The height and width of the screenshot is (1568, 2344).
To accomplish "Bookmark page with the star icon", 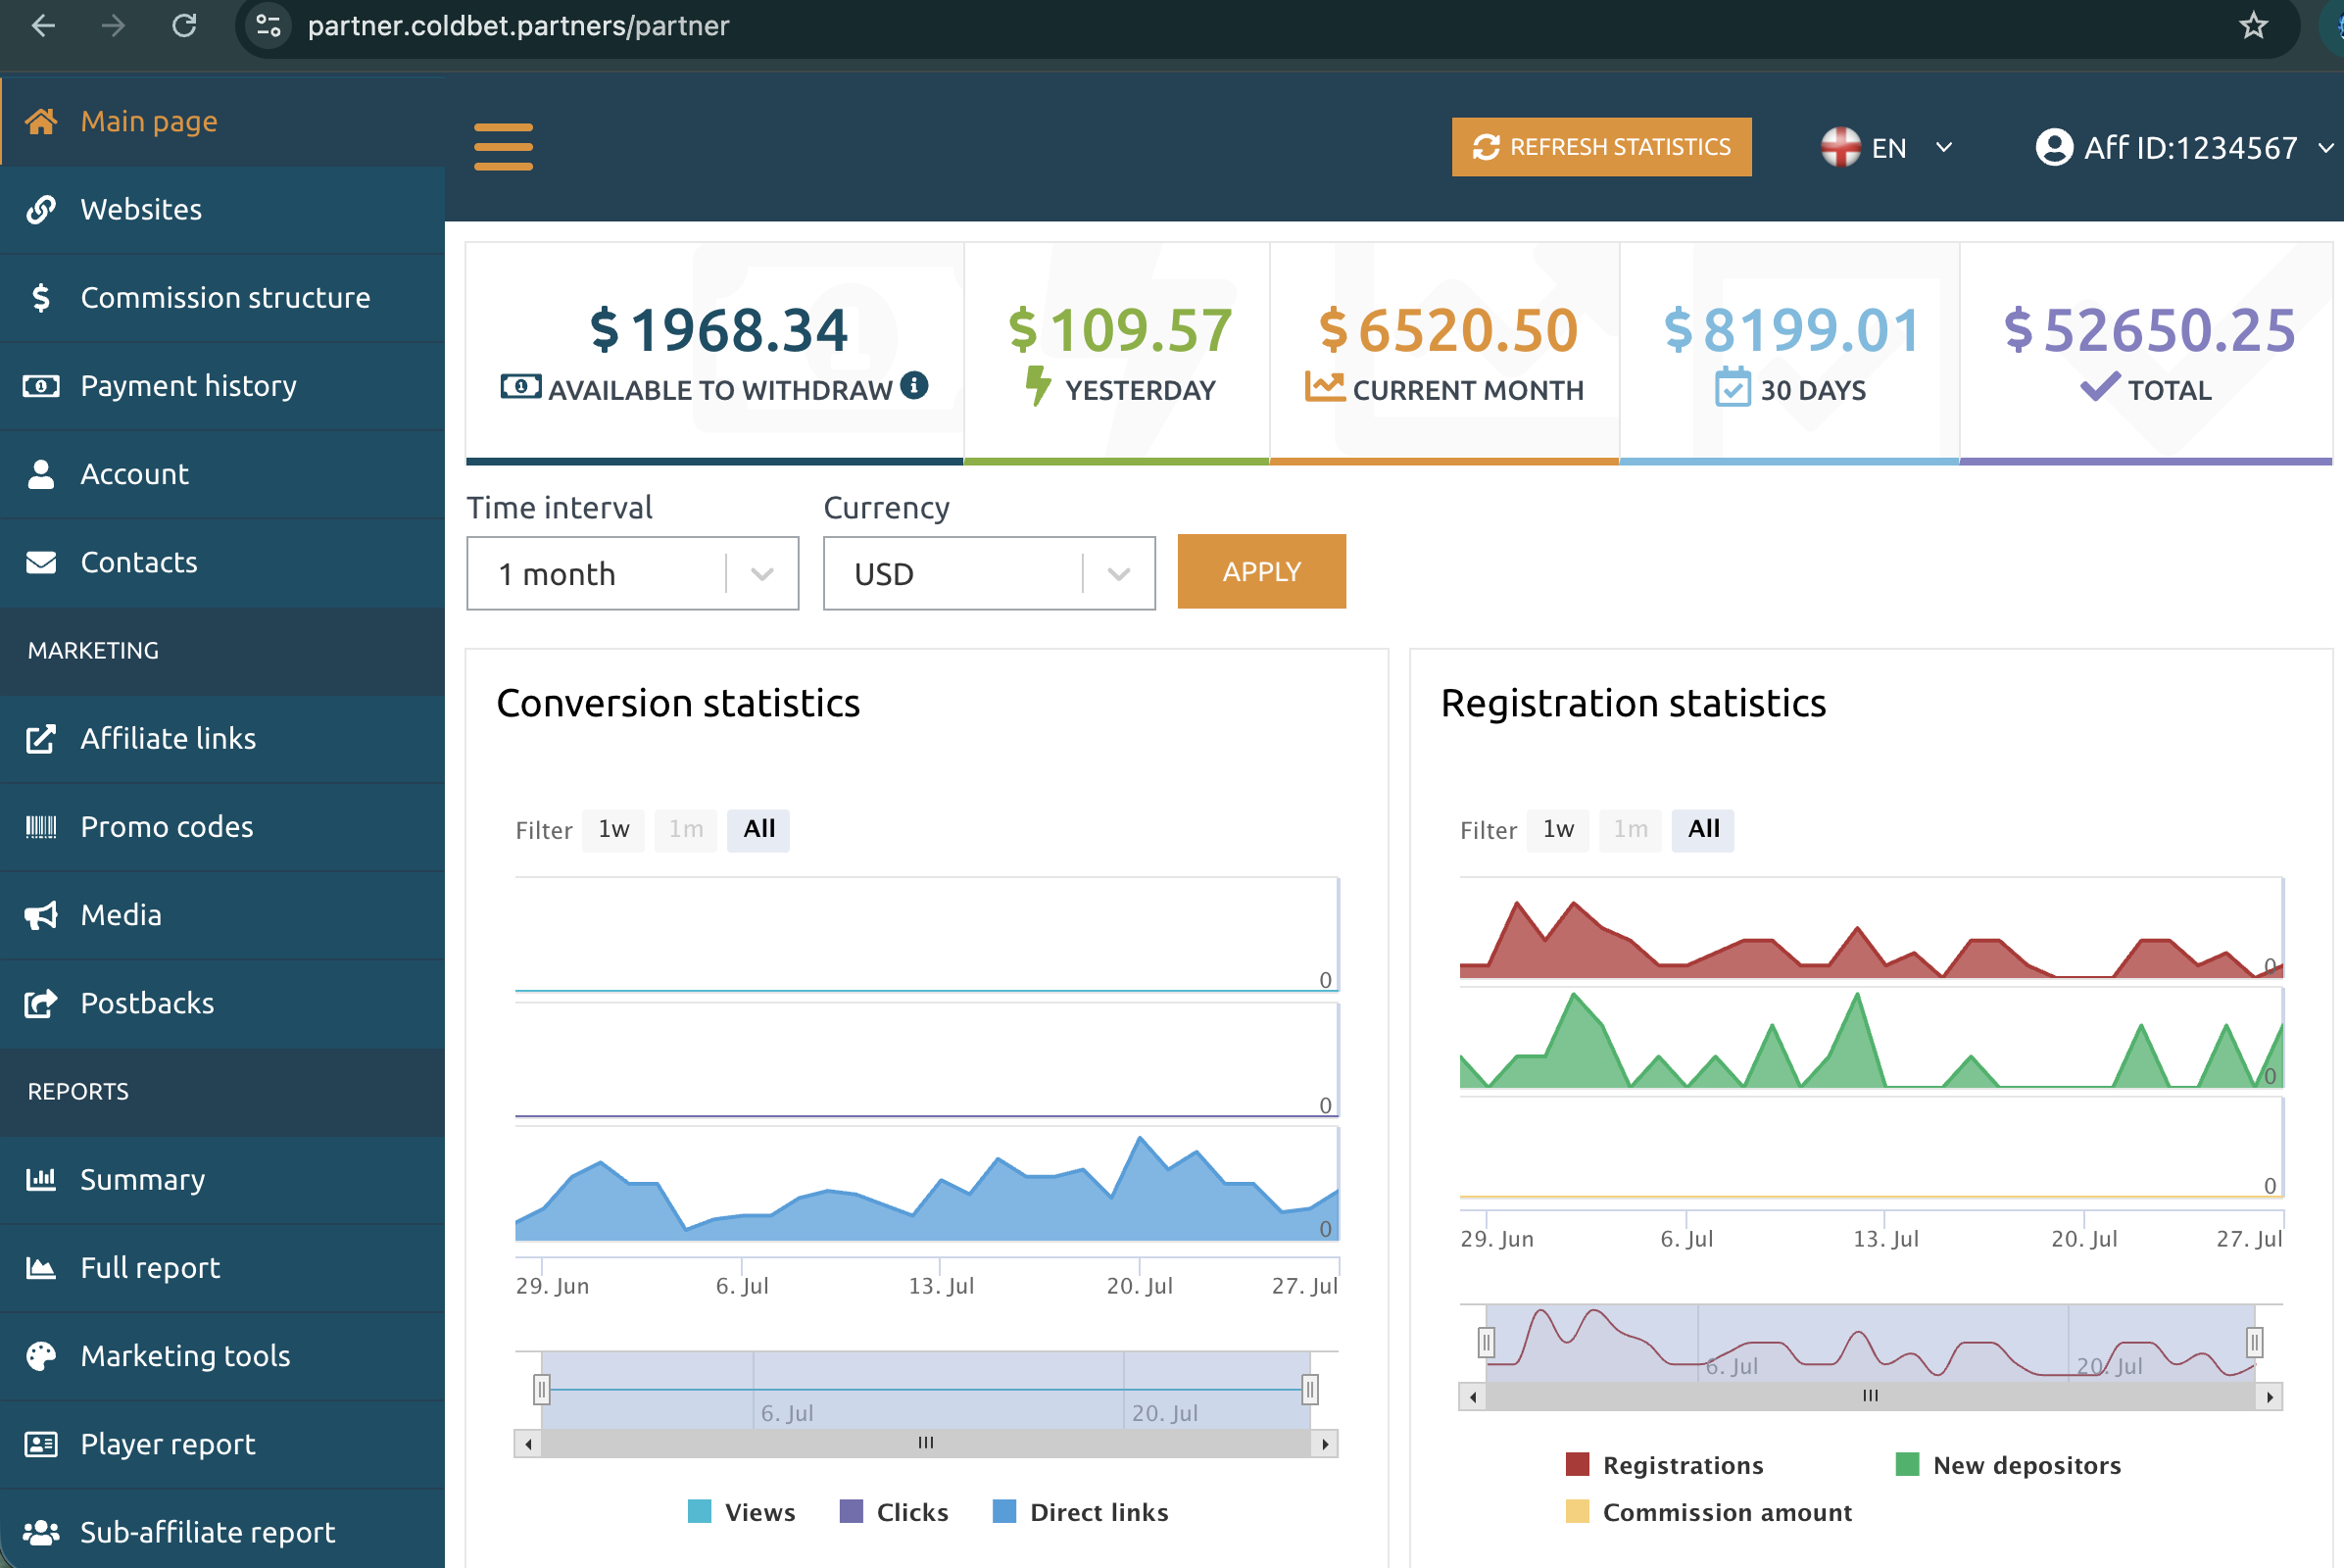I will pos(2253,25).
